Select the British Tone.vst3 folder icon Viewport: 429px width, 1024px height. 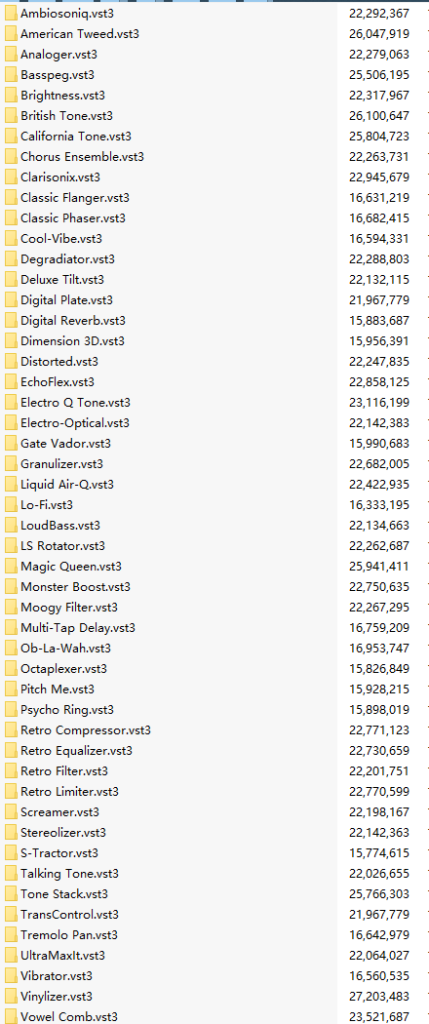tap(10, 116)
